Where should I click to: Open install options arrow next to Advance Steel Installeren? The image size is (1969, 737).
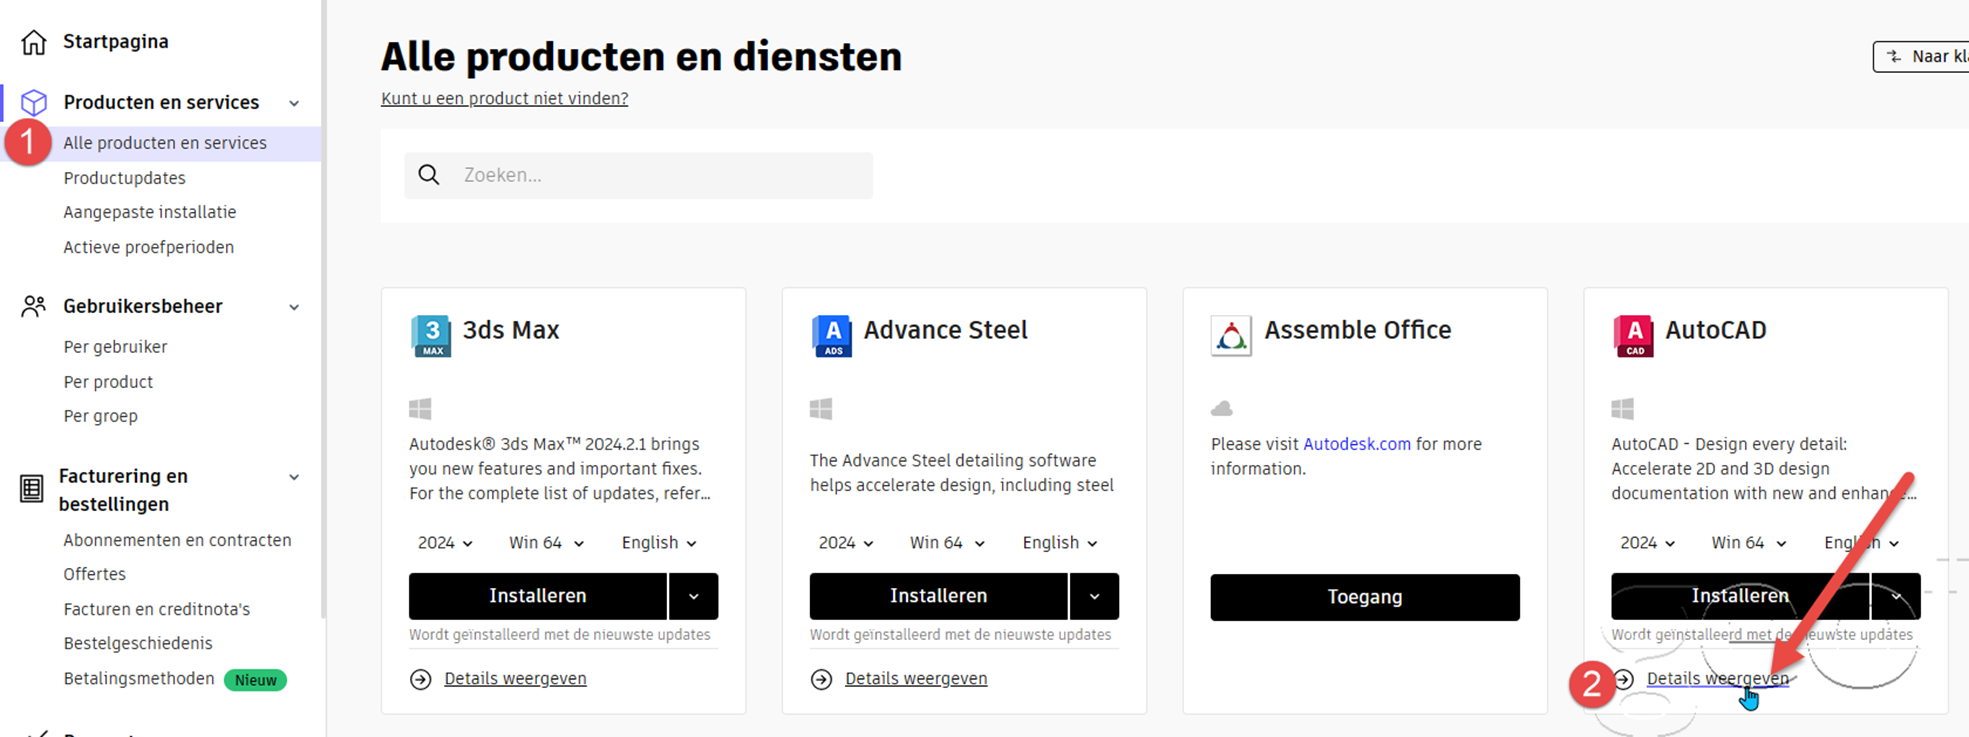1095,596
